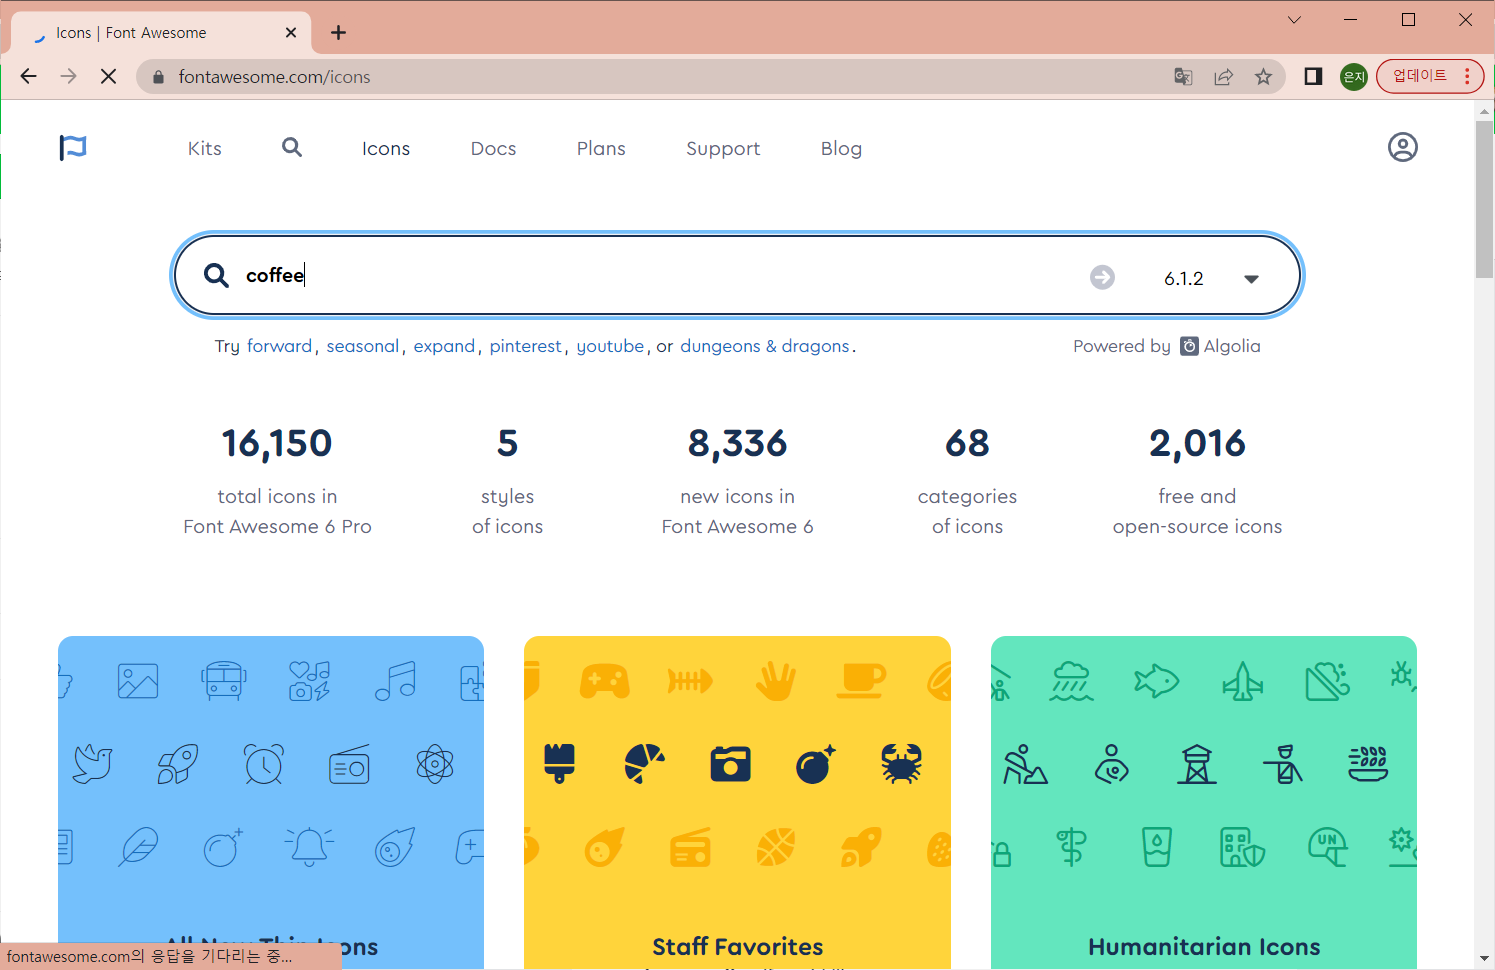Viewport: 1495px width, 970px height.
Task: Open a new browser tab
Action: [x=339, y=33]
